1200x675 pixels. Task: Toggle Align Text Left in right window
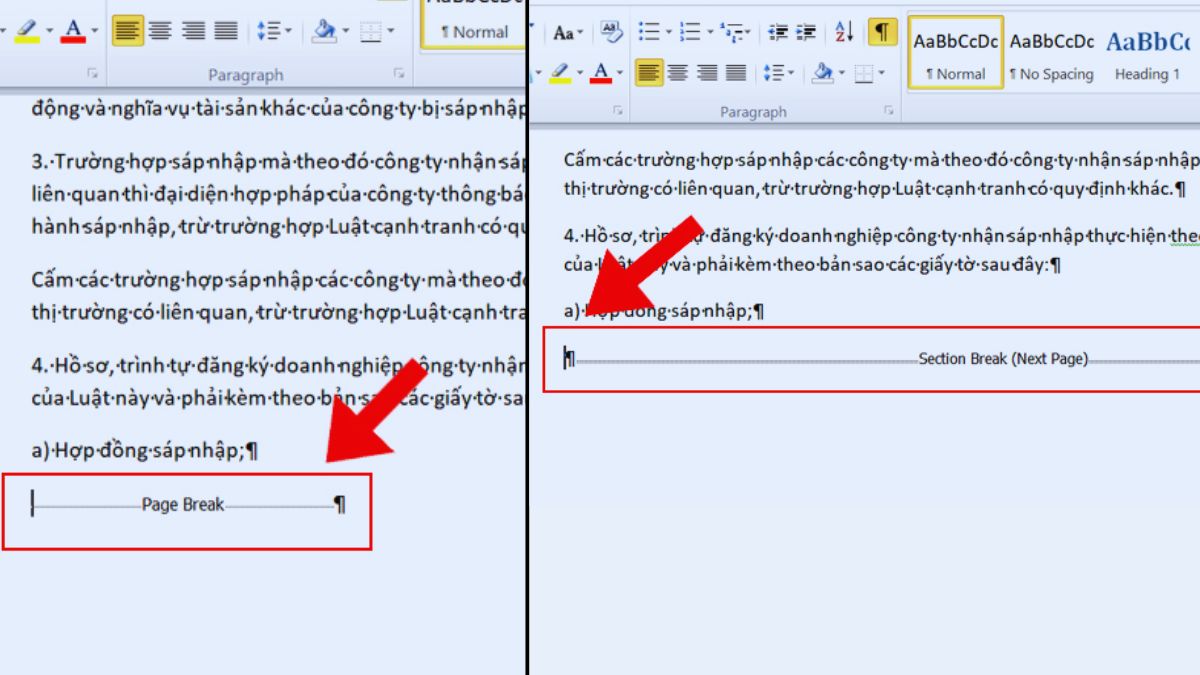[x=648, y=72]
